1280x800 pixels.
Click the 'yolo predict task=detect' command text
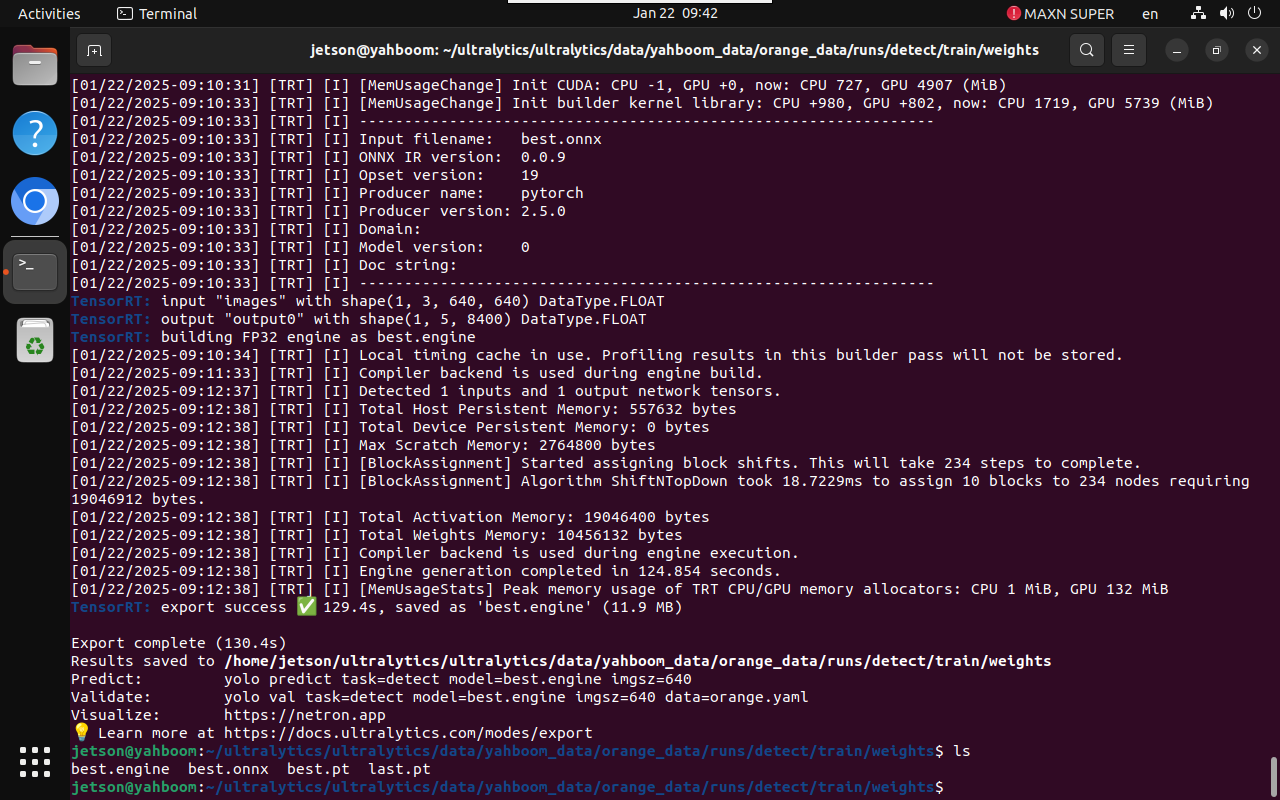coord(458,679)
